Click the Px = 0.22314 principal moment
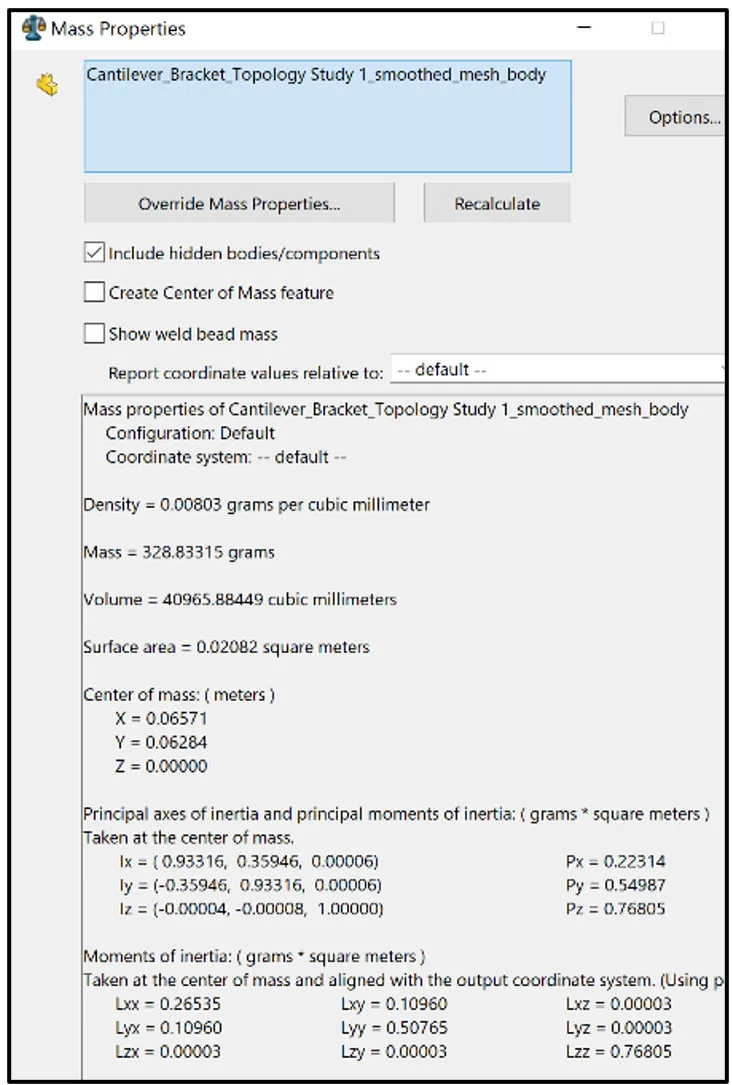 (x=615, y=862)
